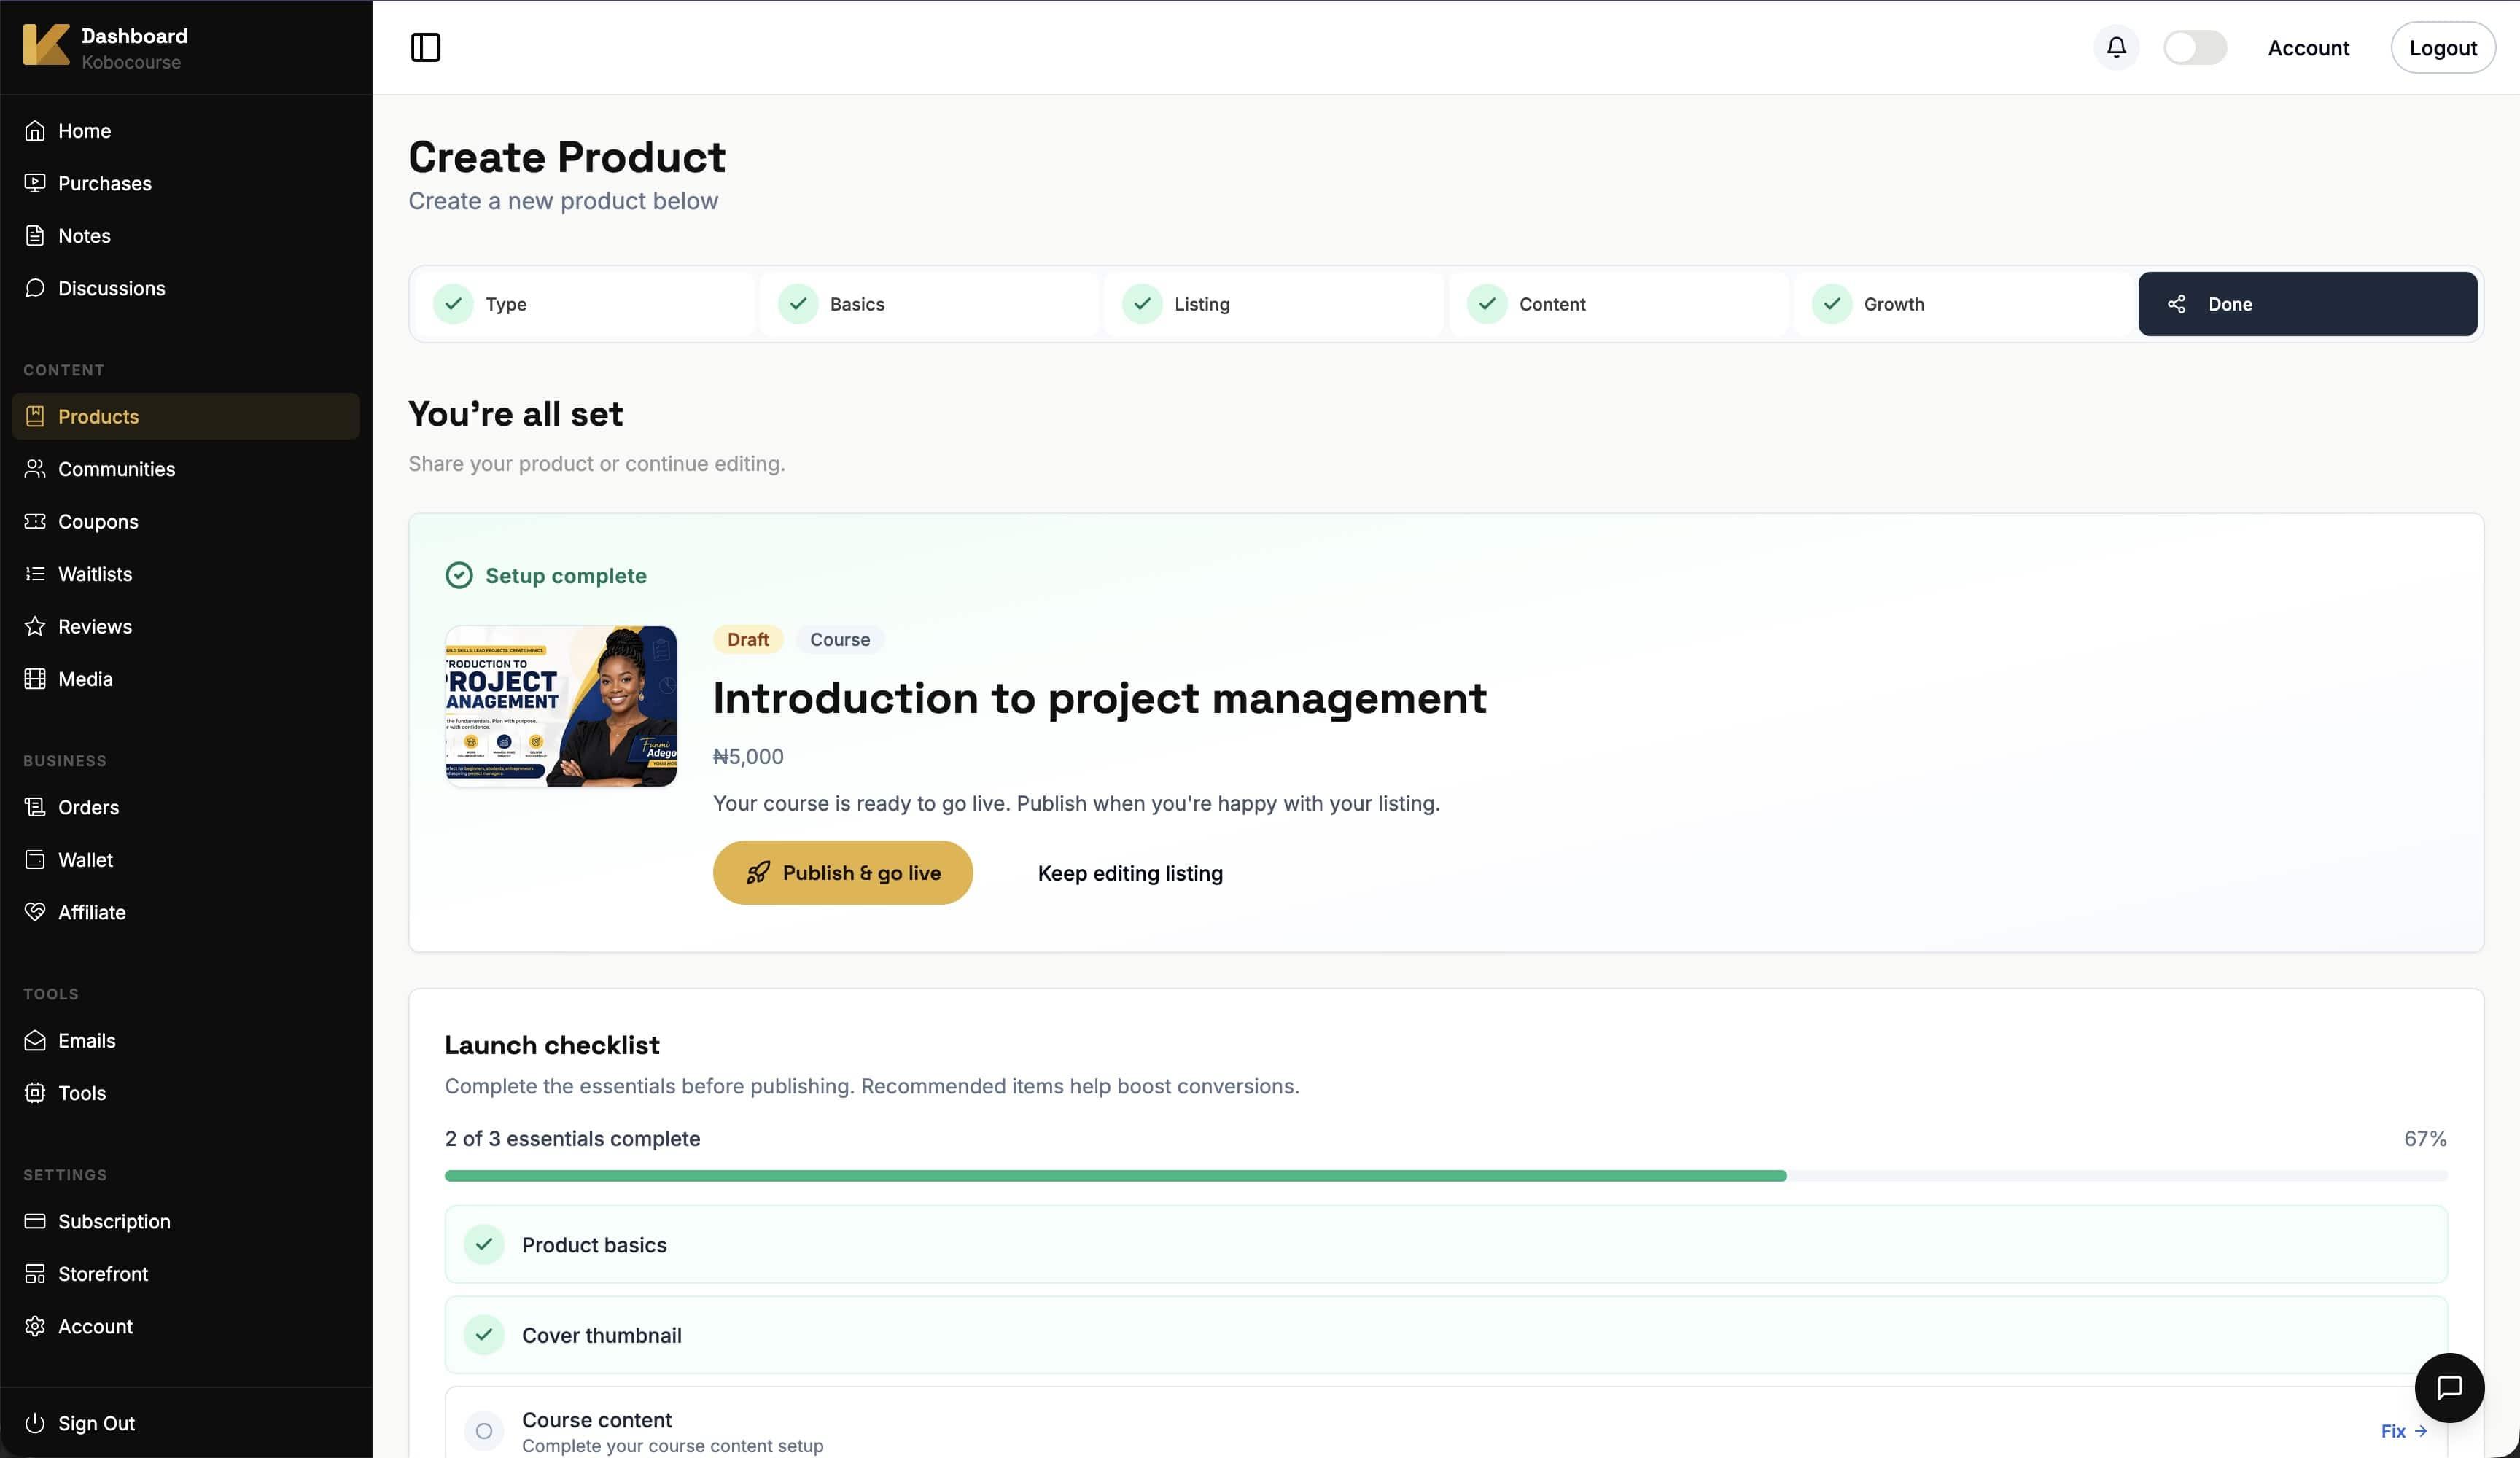Image resolution: width=2520 pixels, height=1458 pixels.
Task: Click the Cover thumbnail checklist item
Action: click(x=1446, y=1335)
